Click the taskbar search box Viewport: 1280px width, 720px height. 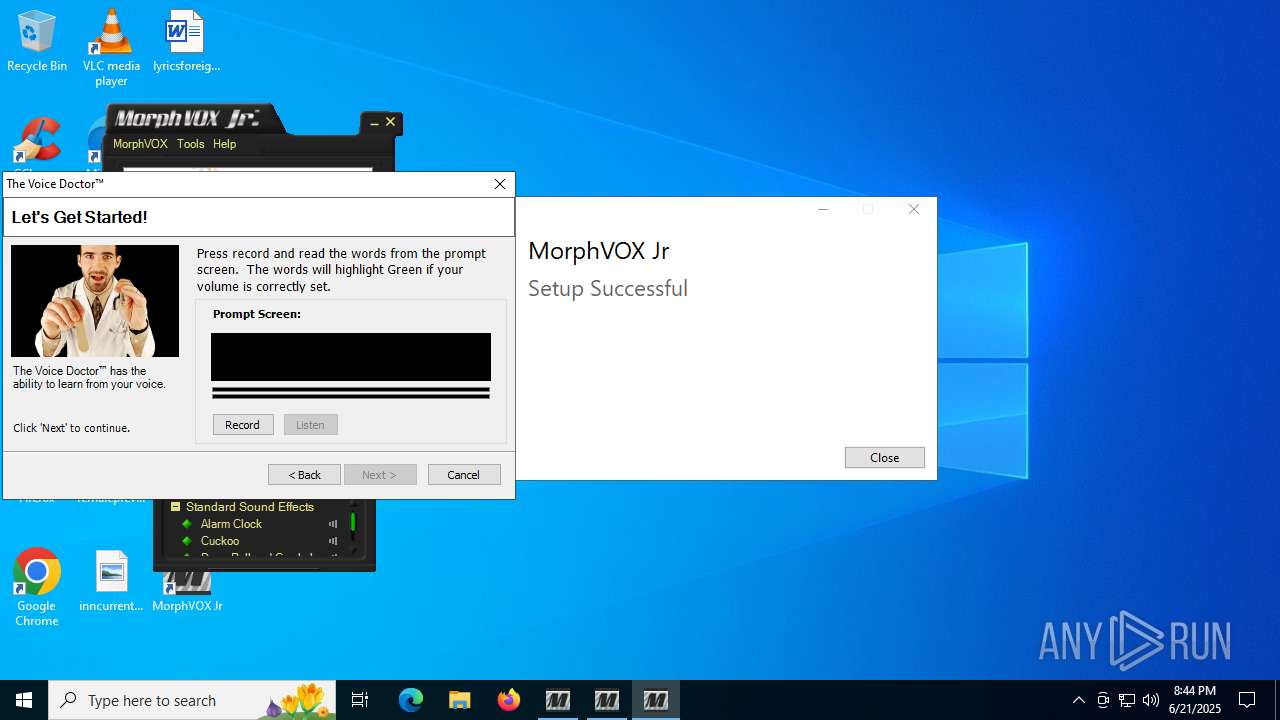click(x=192, y=700)
